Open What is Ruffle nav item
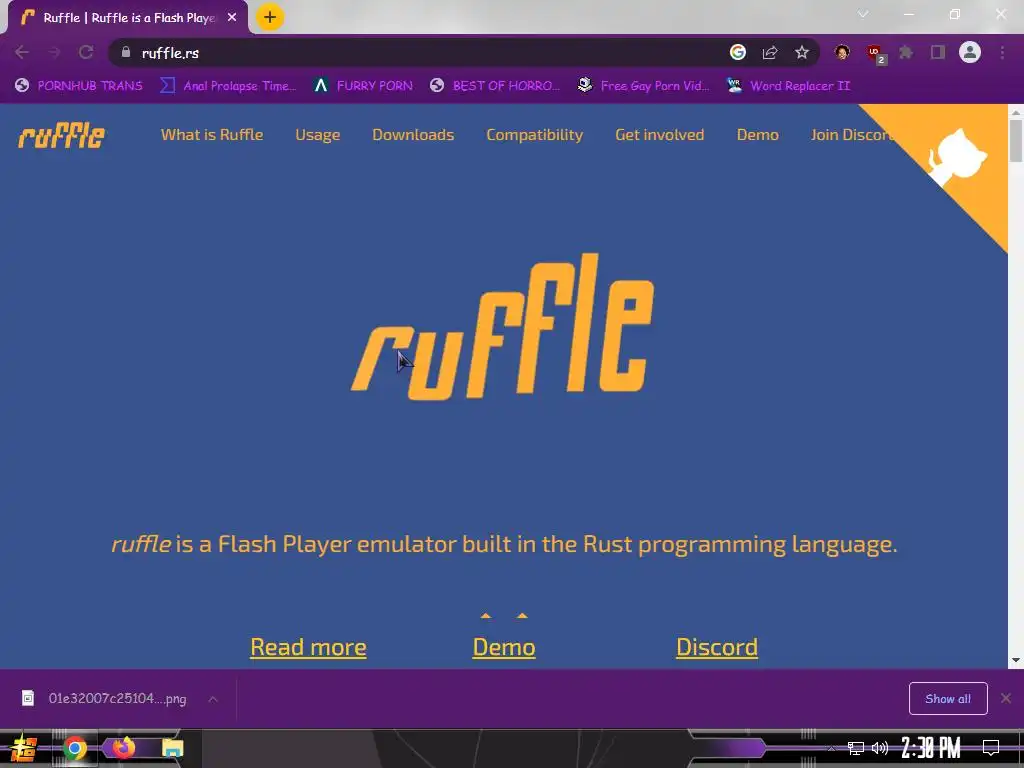The width and height of the screenshot is (1024, 768). 212,135
